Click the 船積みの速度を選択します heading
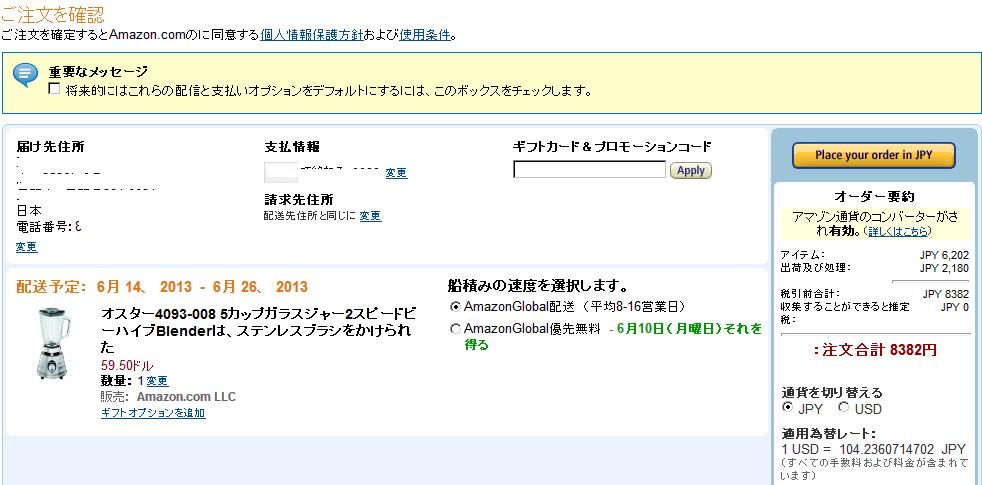 click(x=539, y=286)
